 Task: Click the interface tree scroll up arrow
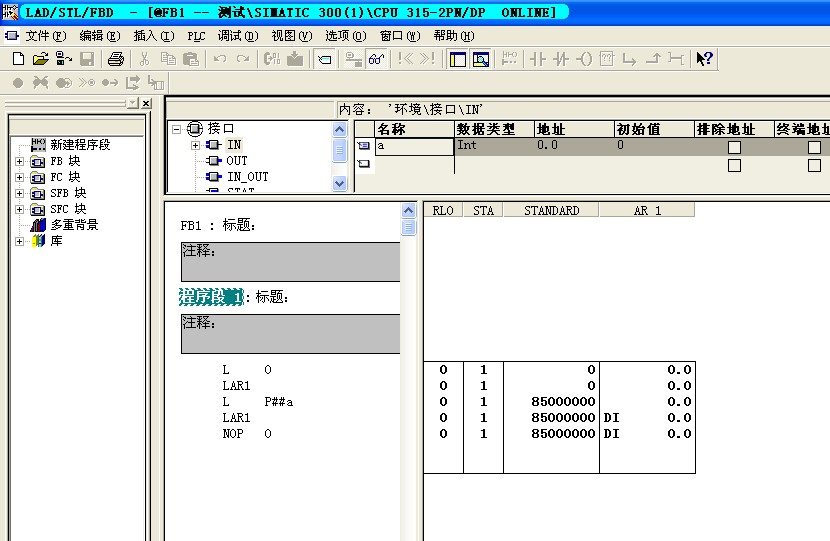tap(339, 129)
